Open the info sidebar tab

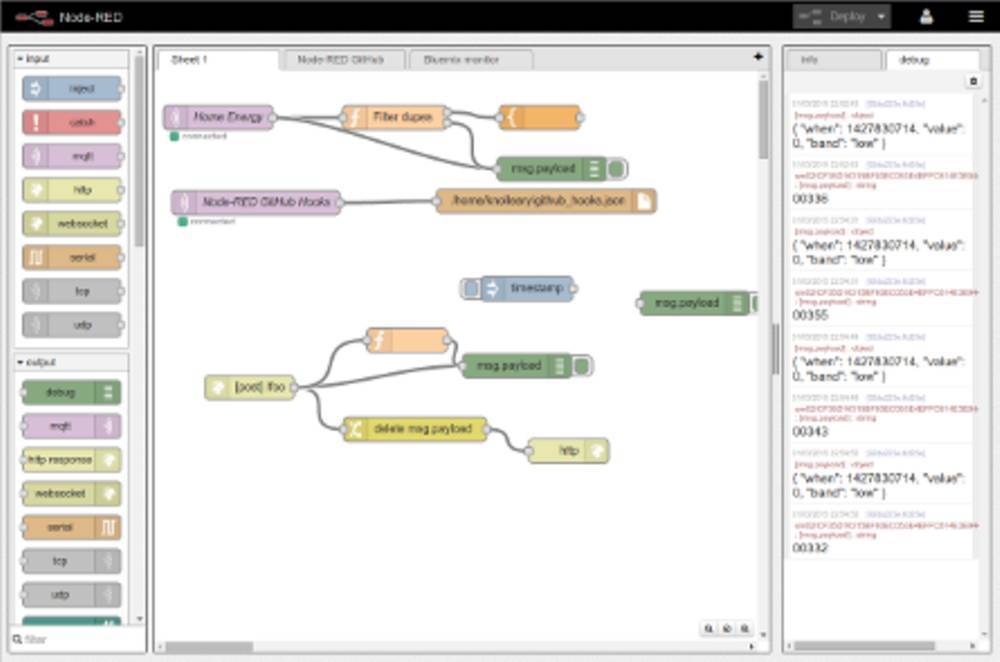point(833,60)
